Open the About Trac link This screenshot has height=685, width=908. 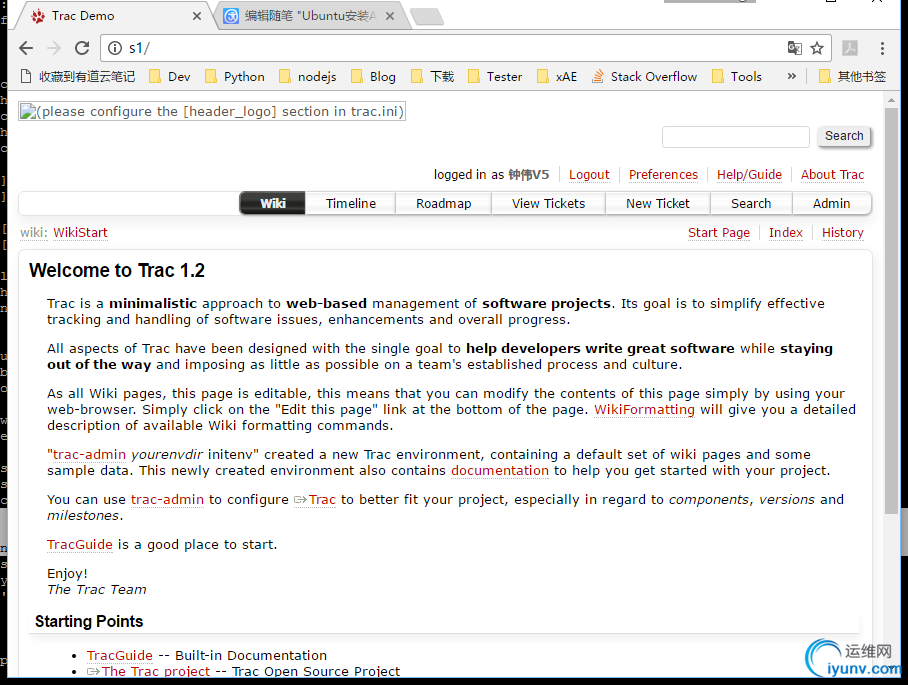(x=832, y=174)
